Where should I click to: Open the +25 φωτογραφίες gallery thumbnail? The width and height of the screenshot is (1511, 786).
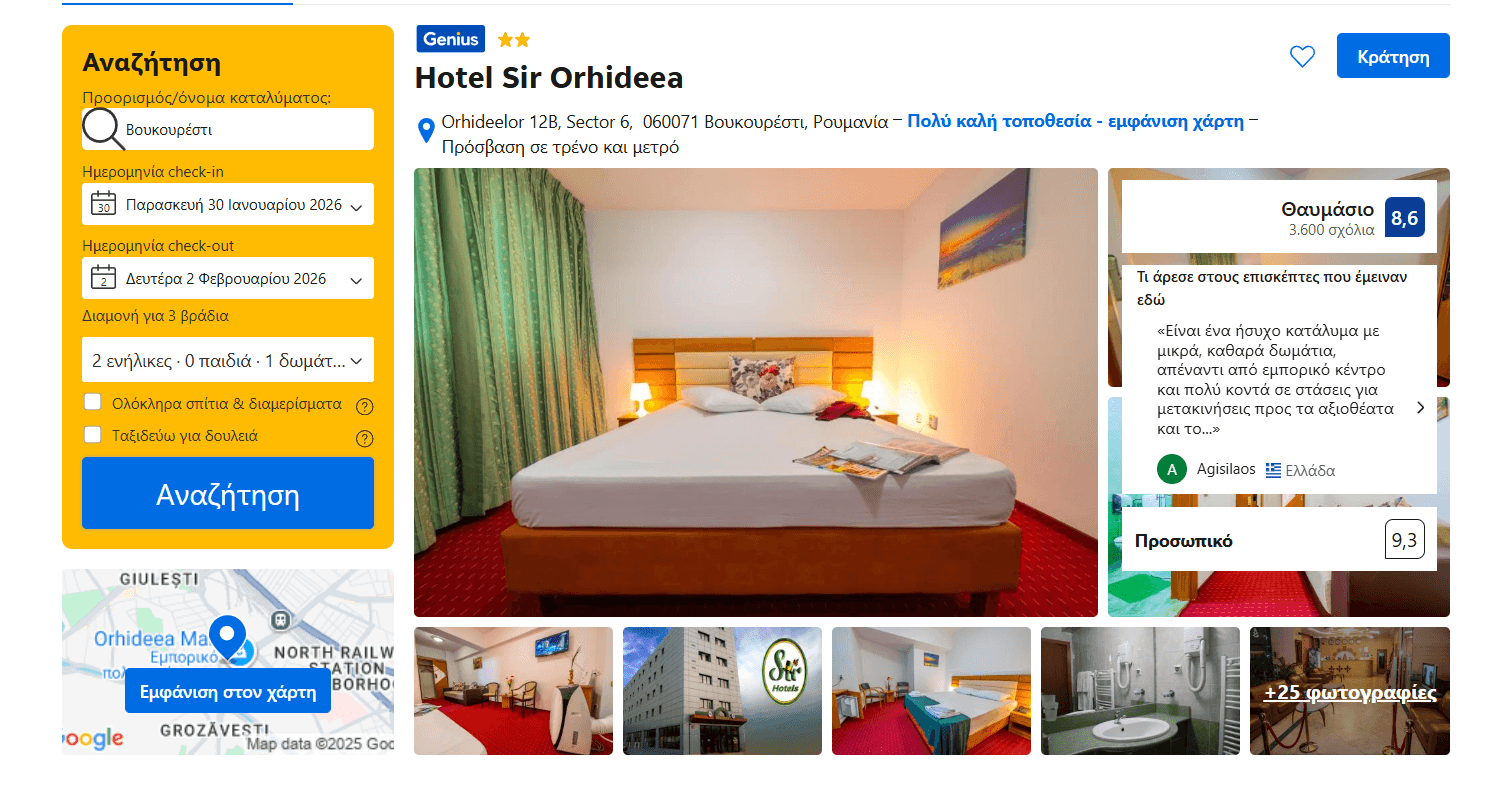(x=1350, y=691)
